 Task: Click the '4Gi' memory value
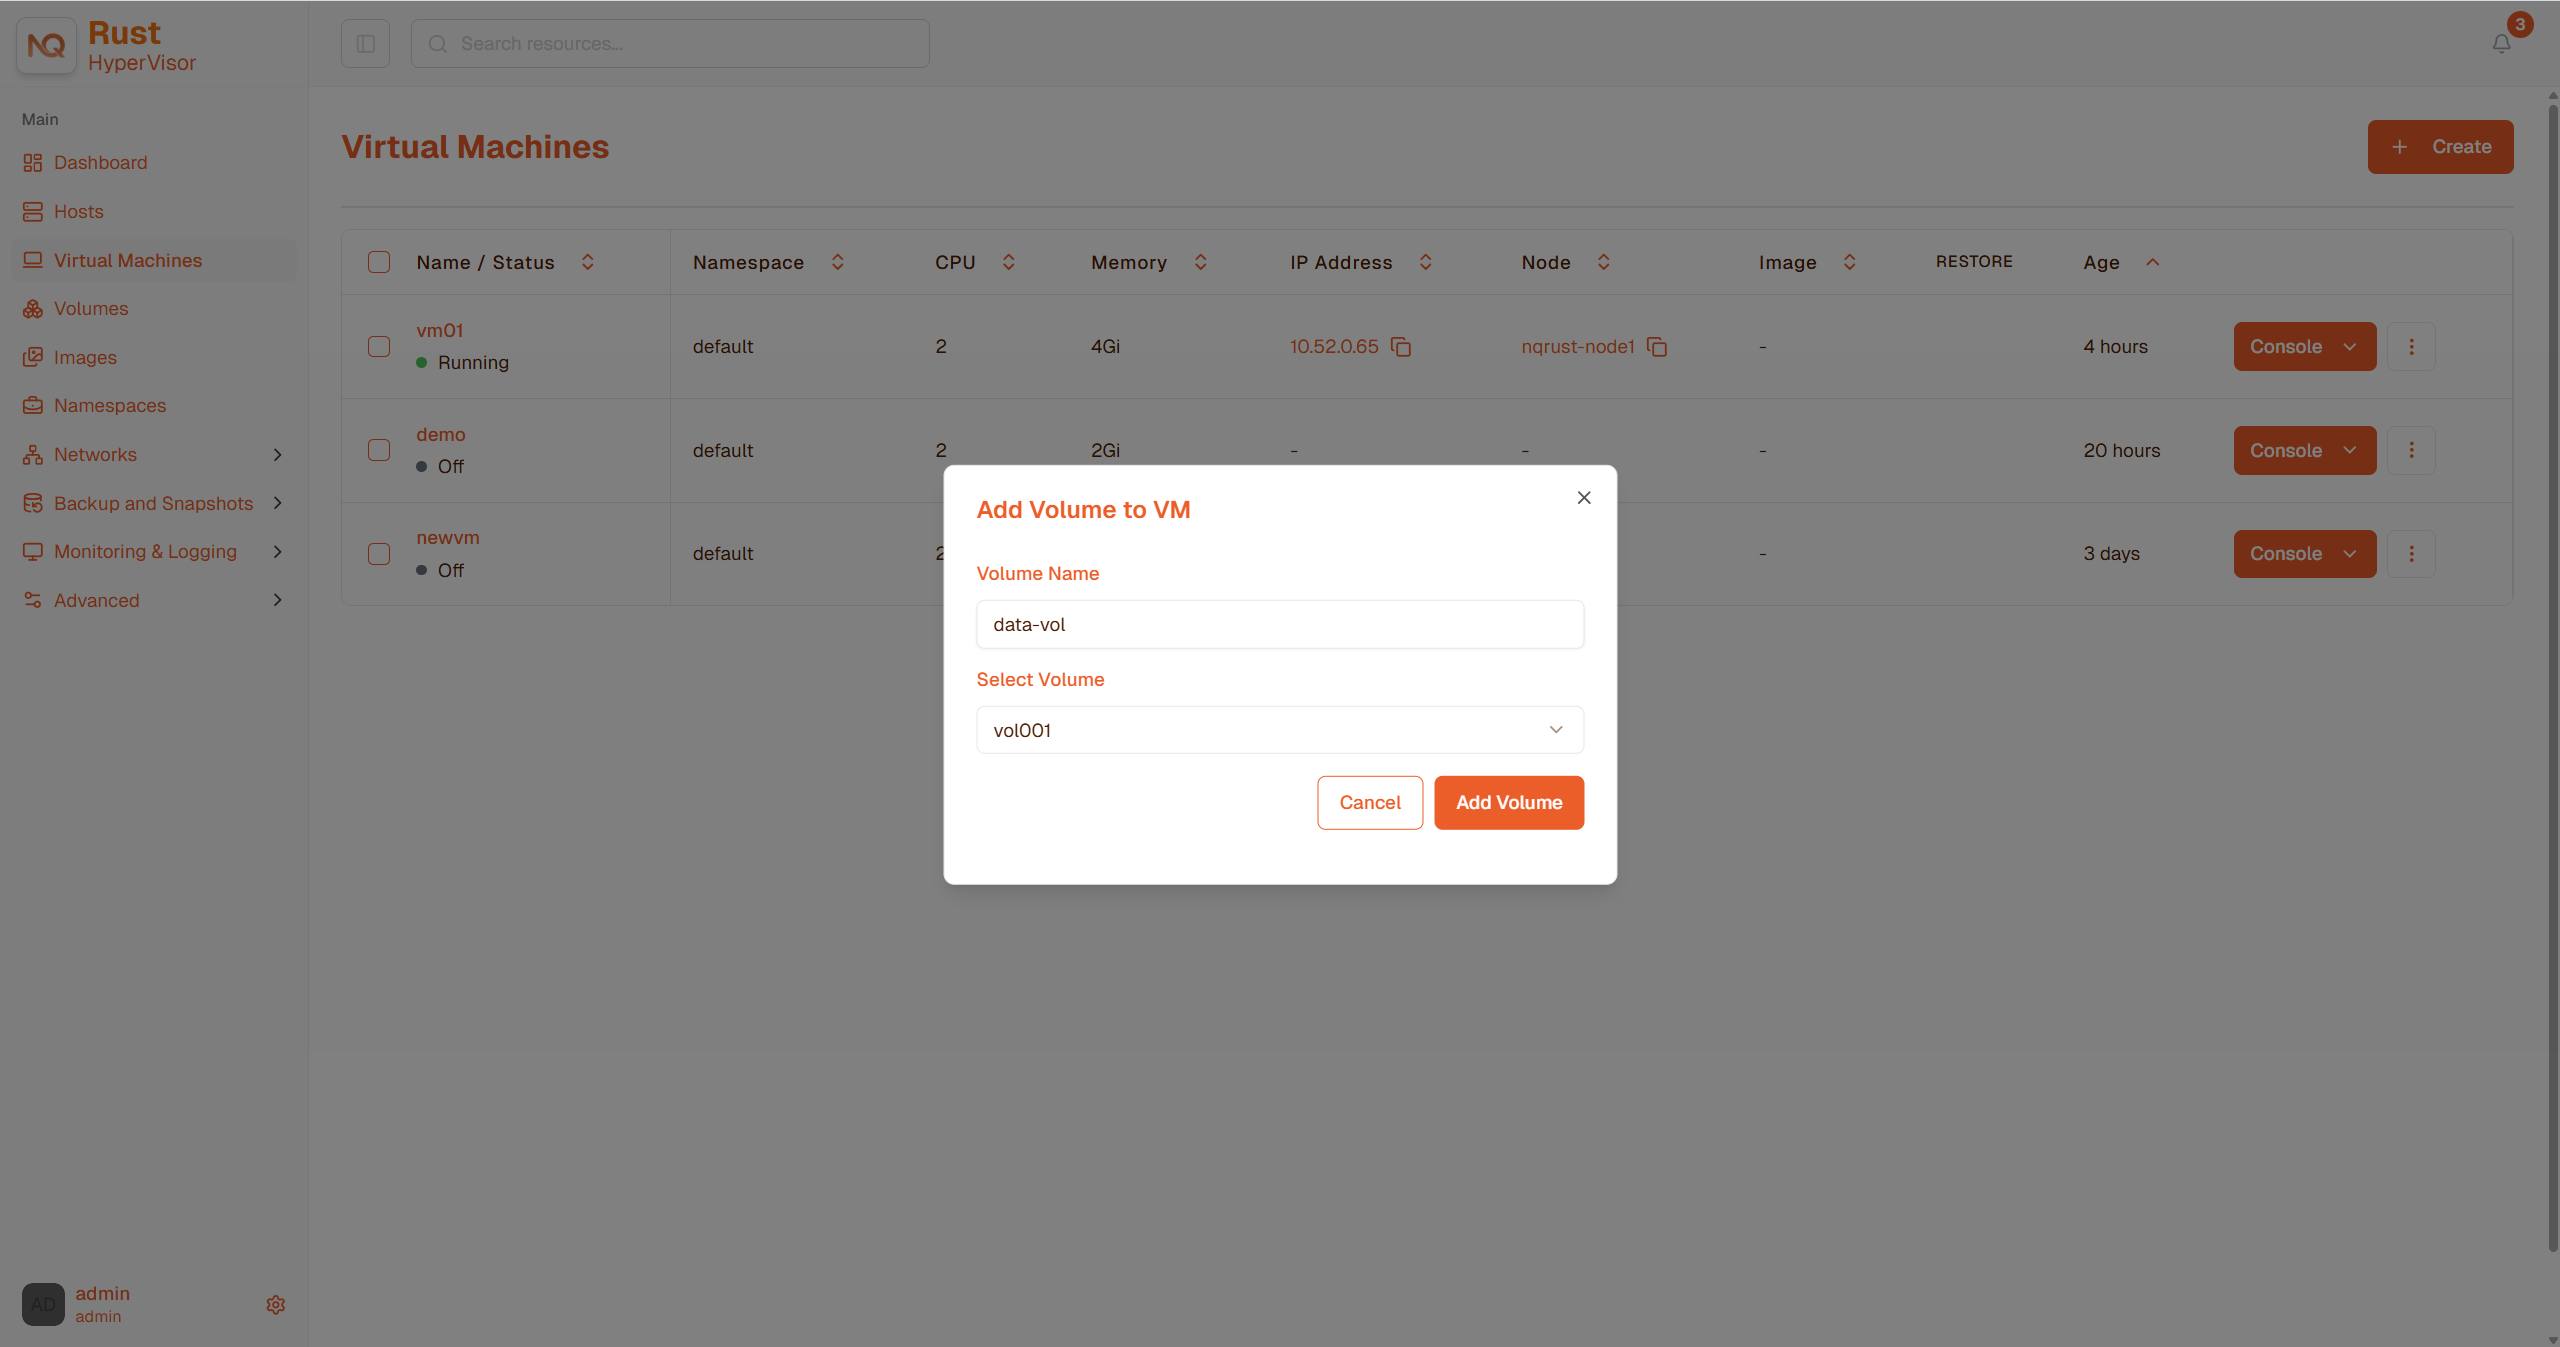[1105, 347]
